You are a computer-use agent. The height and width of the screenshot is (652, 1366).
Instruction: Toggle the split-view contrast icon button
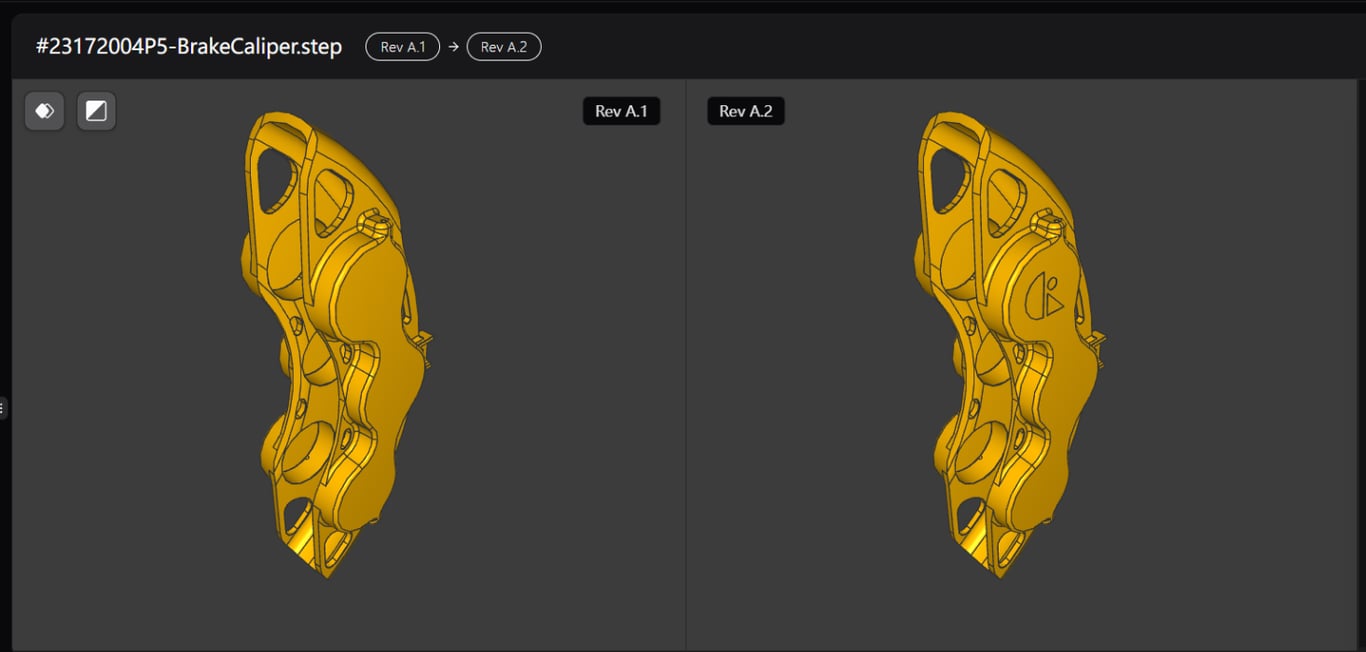[96, 111]
